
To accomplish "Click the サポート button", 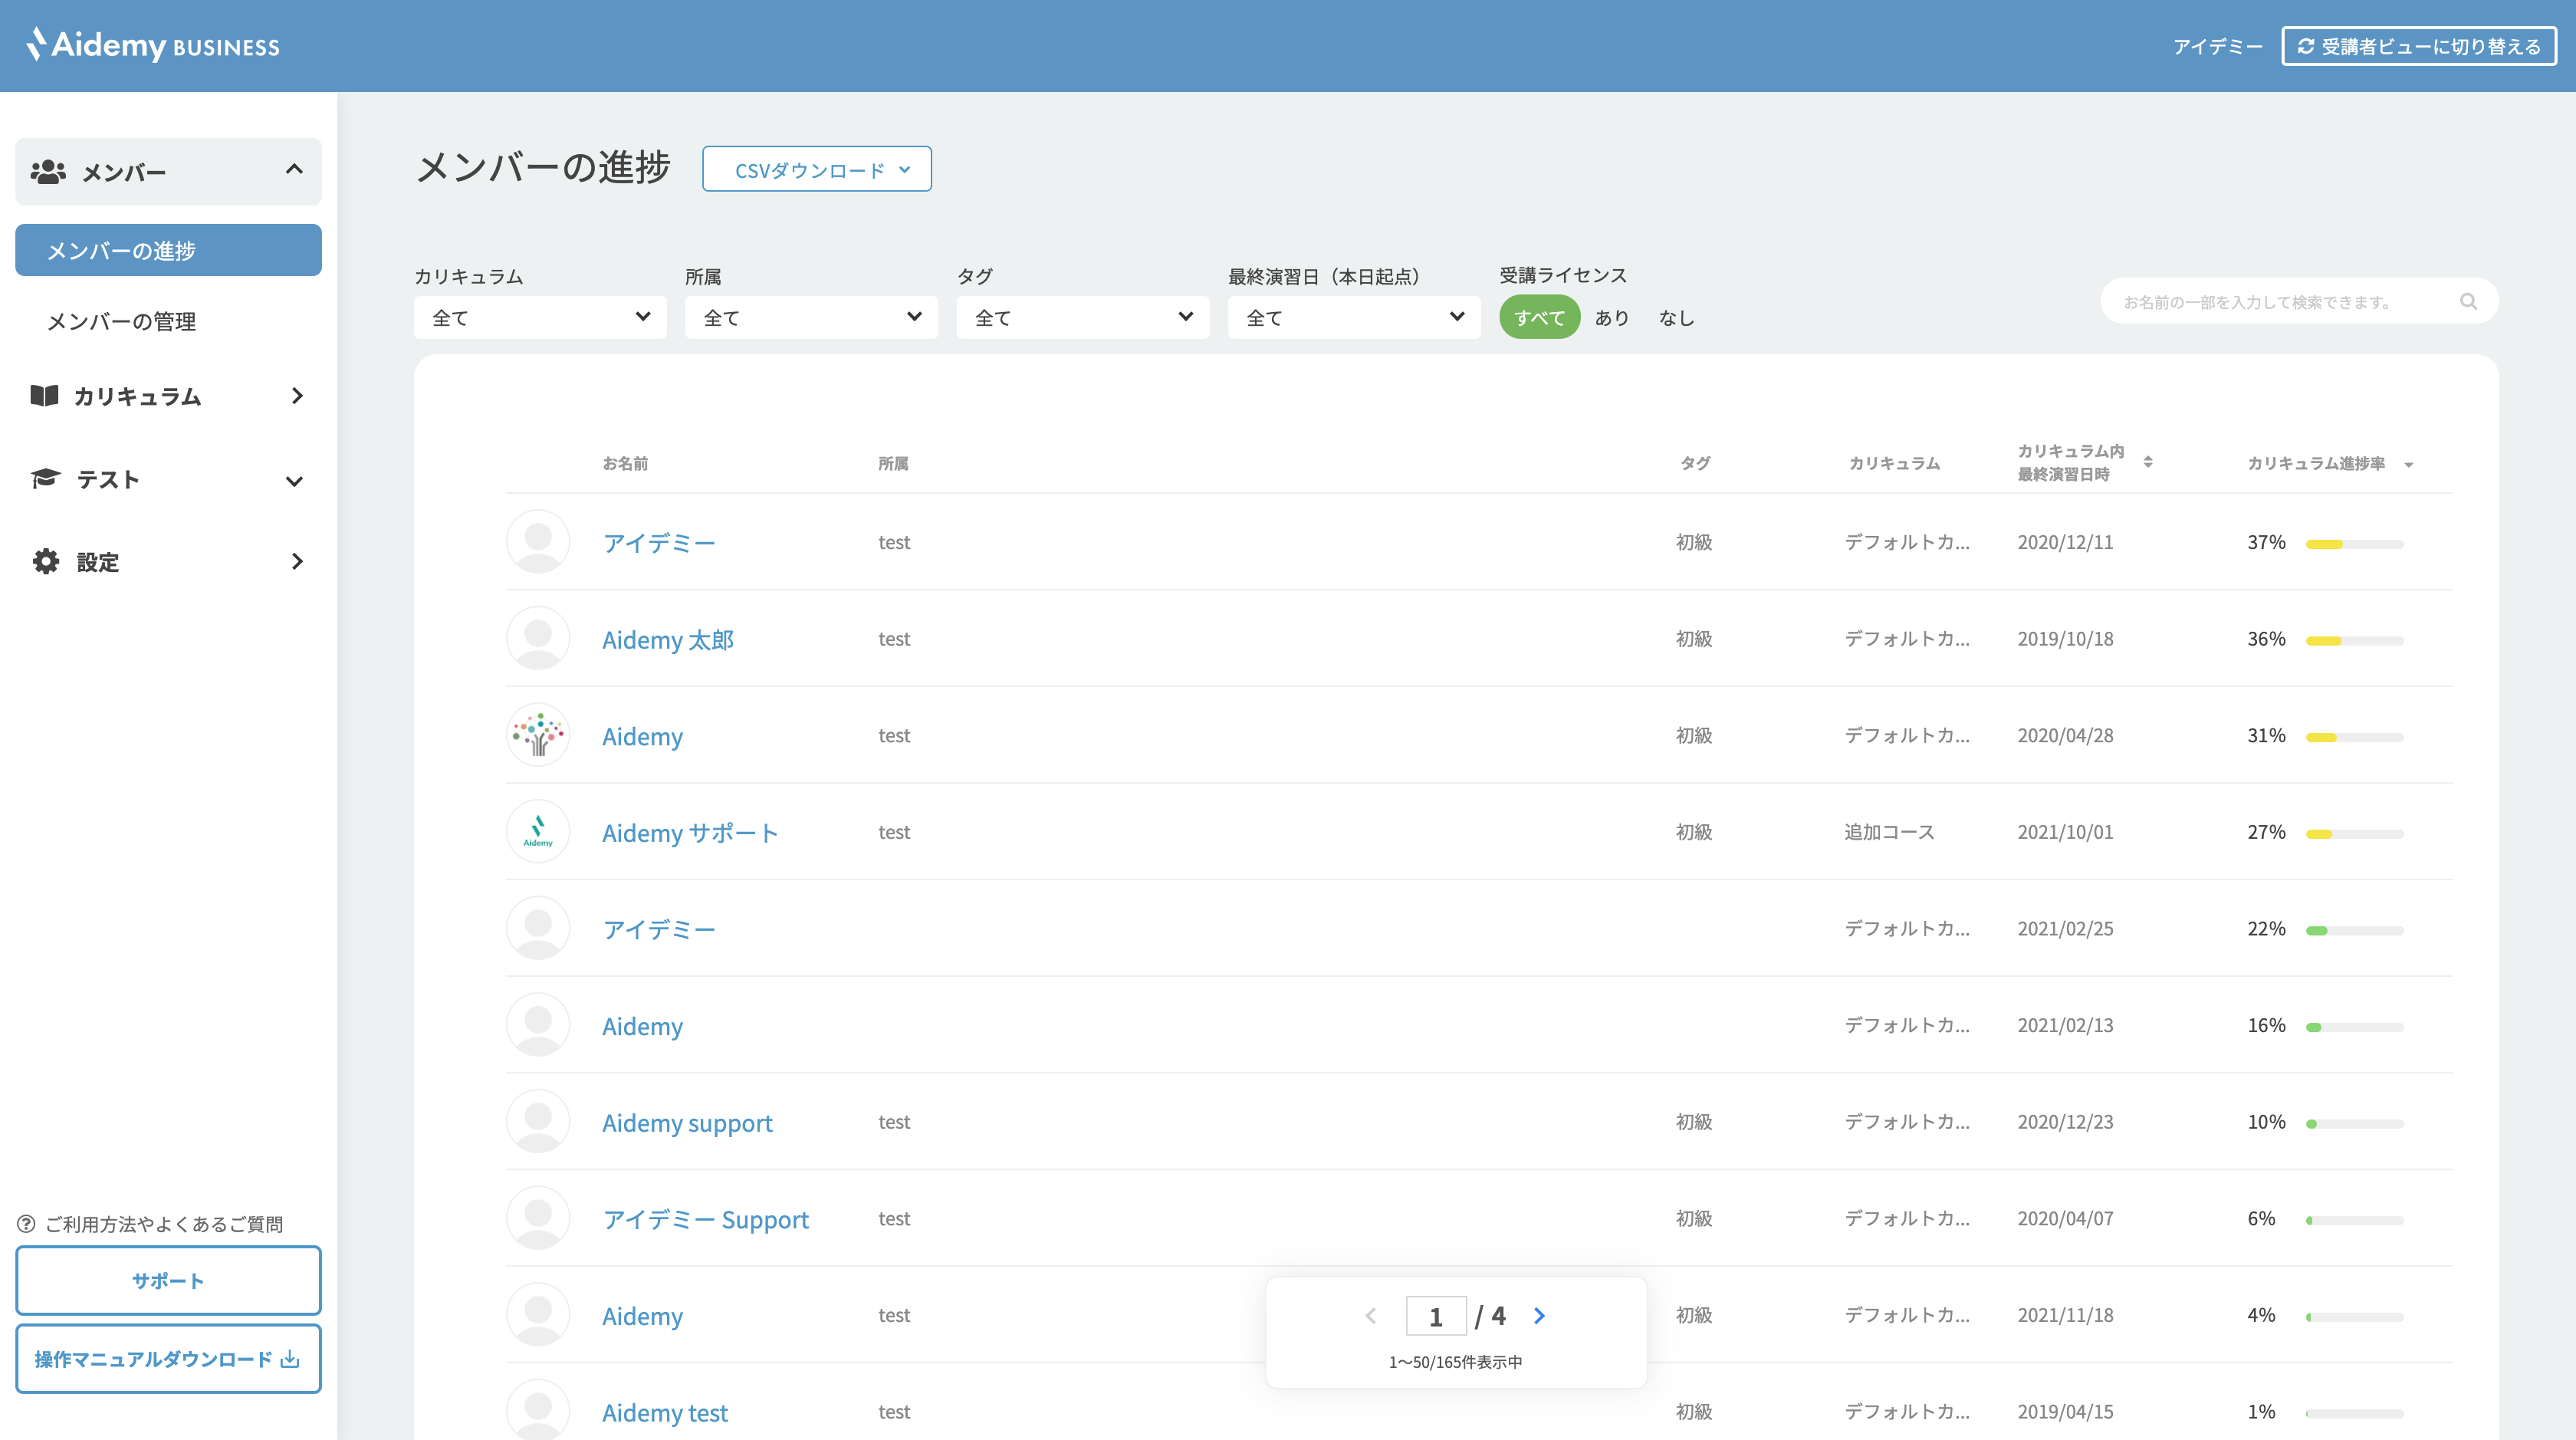I will pyautogui.click(x=167, y=1280).
